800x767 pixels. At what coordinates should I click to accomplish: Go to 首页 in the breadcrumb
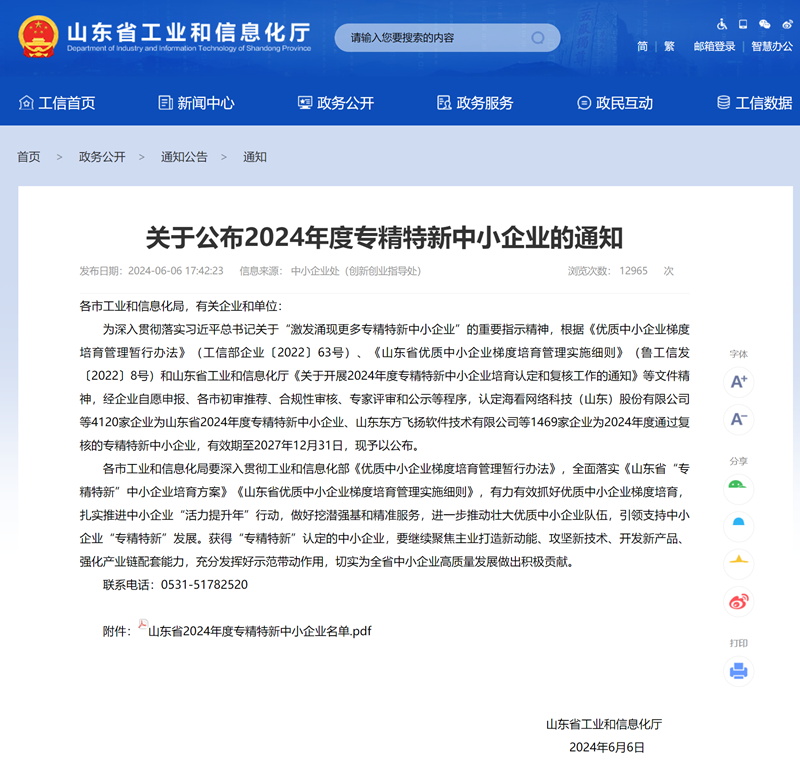[29, 157]
